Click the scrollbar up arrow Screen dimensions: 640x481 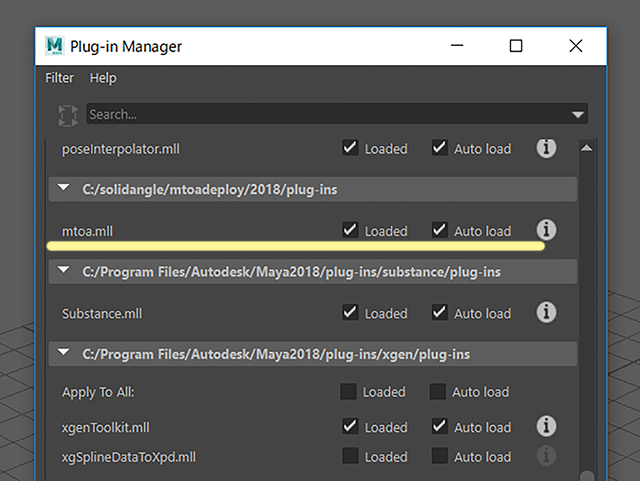(587, 148)
